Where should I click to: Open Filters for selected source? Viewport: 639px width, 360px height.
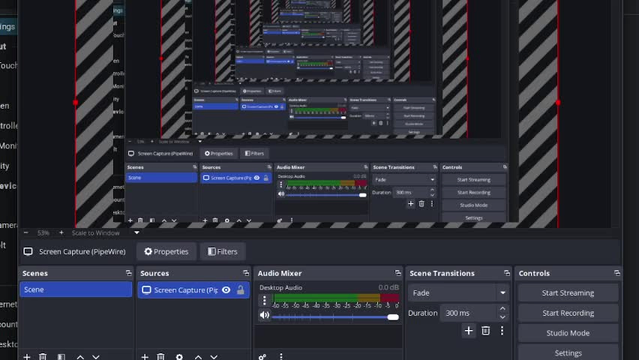[223, 252]
